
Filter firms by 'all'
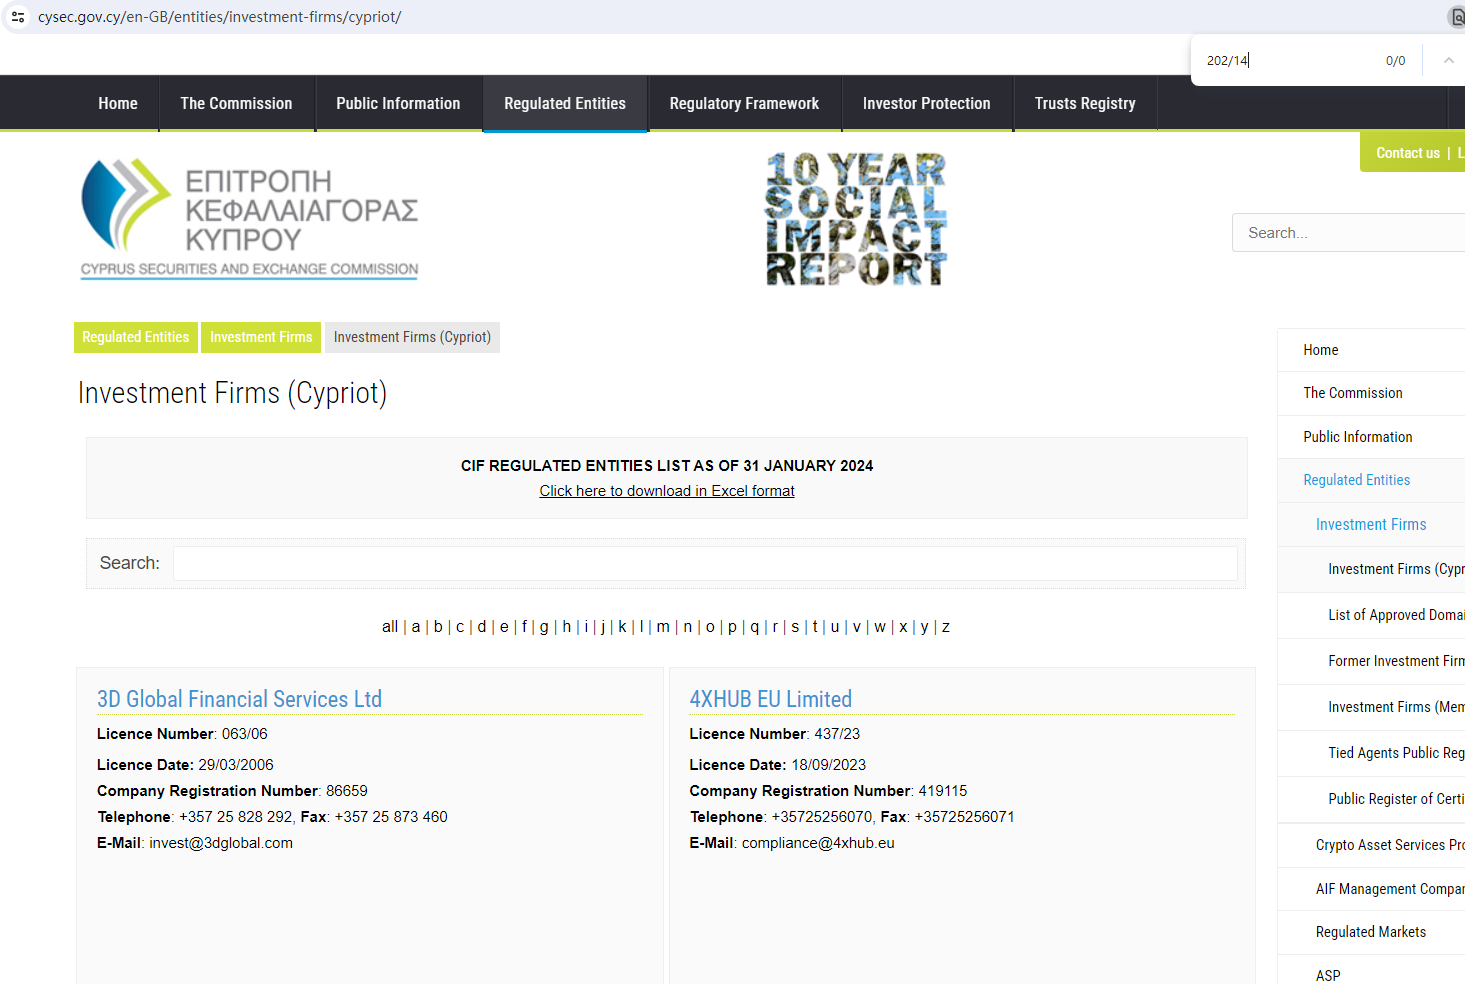390,627
